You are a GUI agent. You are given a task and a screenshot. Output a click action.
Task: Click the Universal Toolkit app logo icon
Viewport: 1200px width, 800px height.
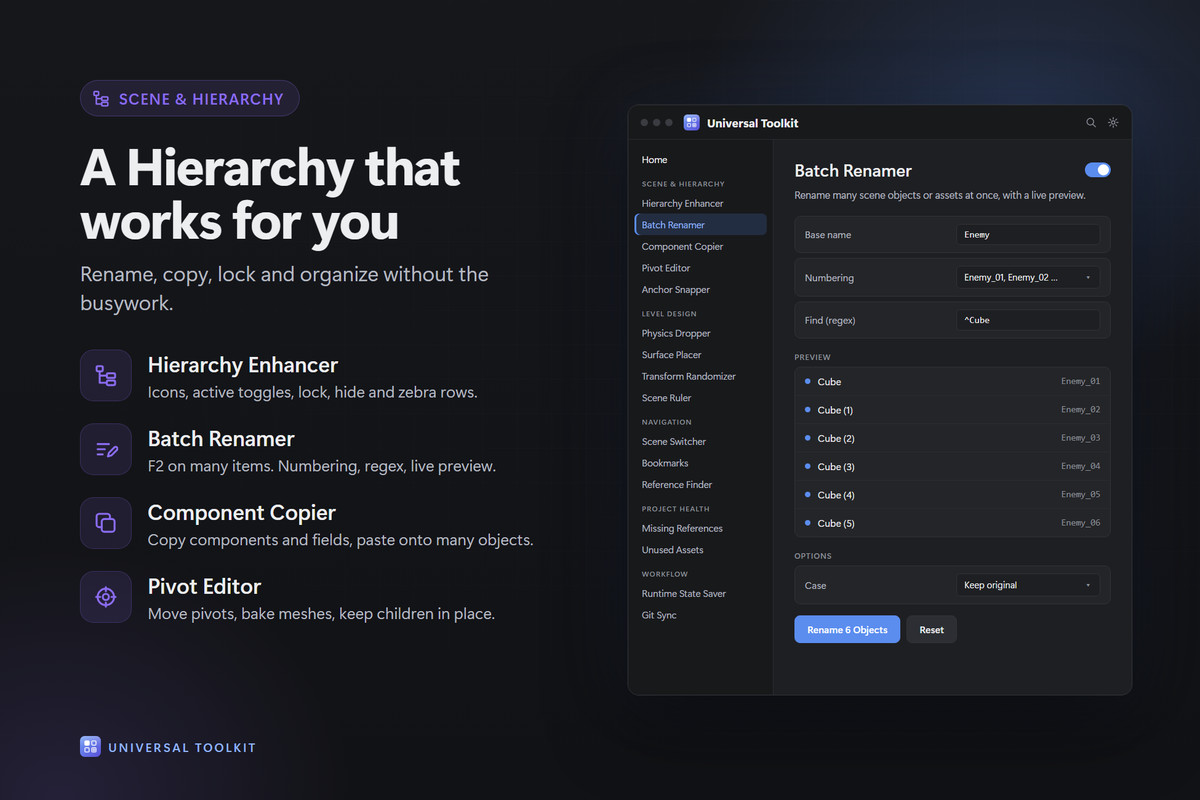691,123
